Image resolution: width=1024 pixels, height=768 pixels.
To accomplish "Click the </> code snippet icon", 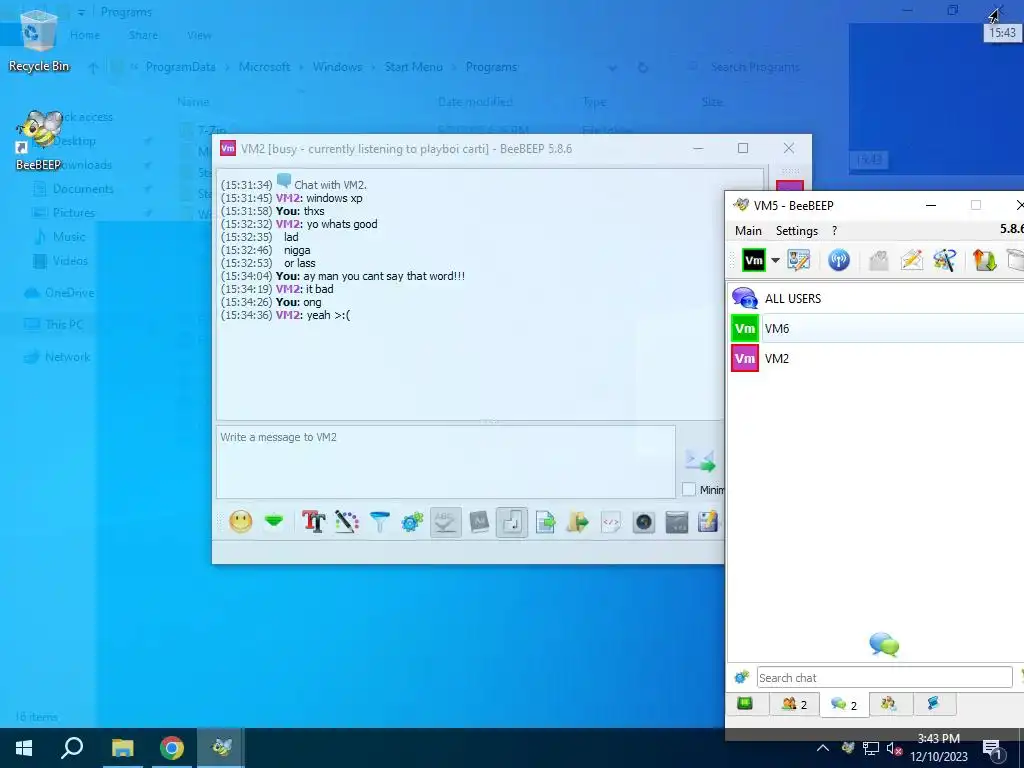I will pyautogui.click(x=611, y=522).
